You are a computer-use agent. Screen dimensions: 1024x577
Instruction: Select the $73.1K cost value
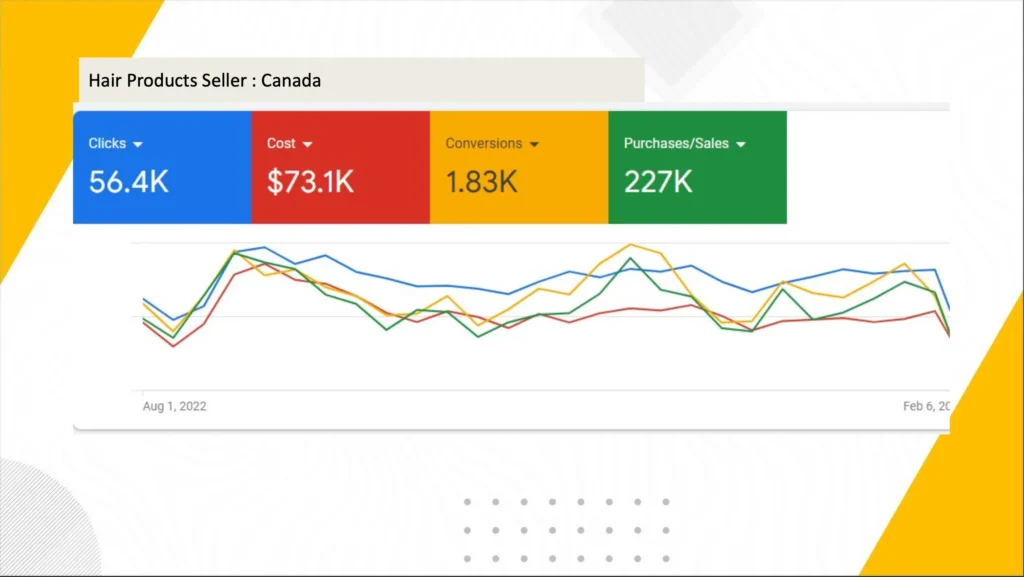pyautogui.click(x=310, y=182)
